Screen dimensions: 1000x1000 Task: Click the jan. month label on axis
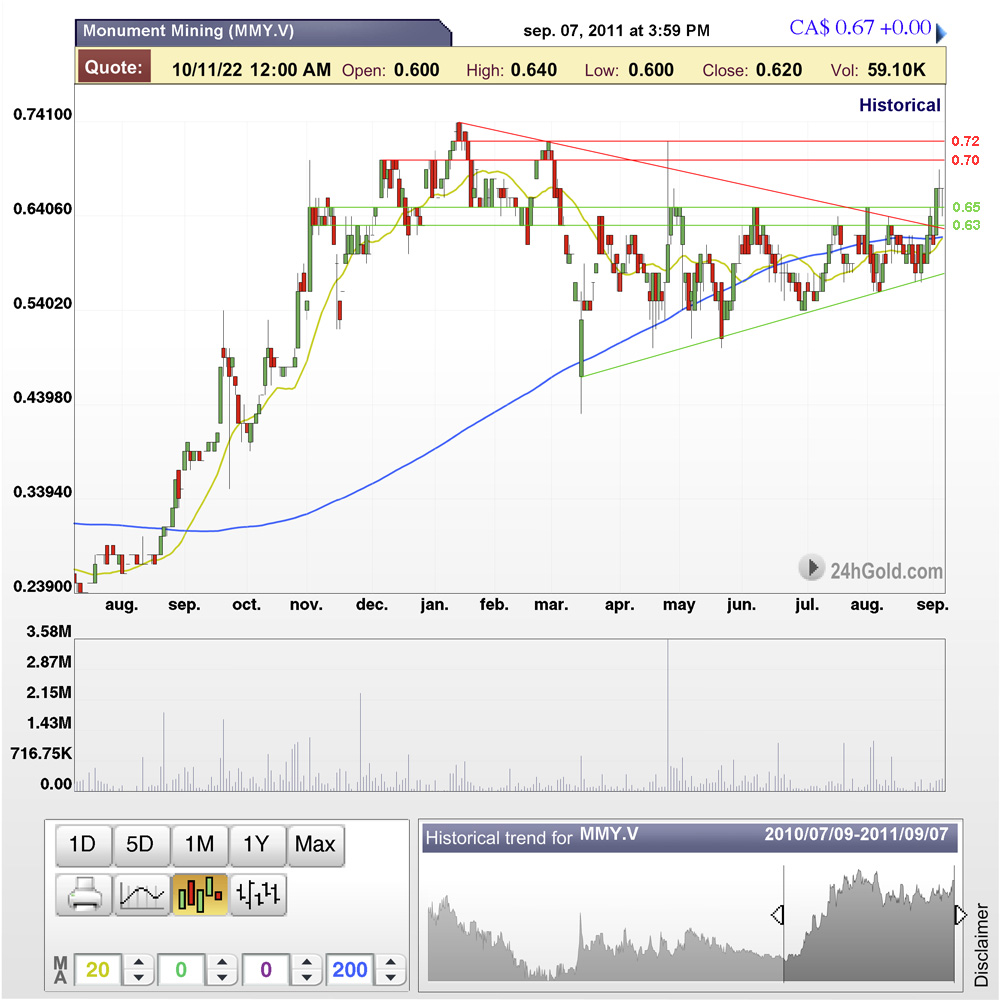tap(434, 605)
